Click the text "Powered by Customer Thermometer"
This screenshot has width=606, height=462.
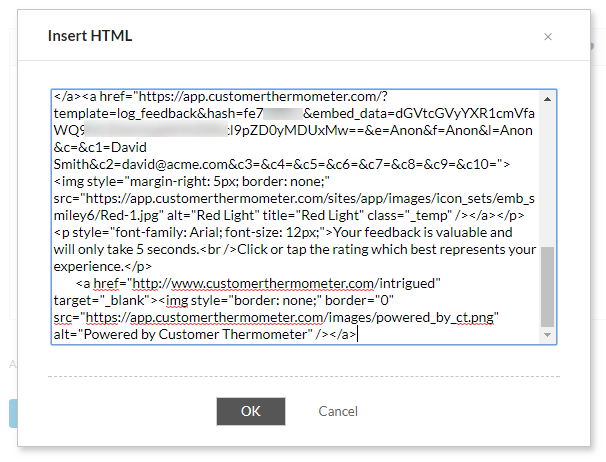pyautogui.click(x=195, y=334)
